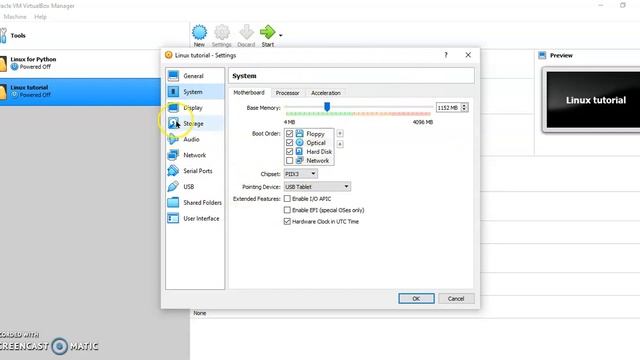
Task: Enable I/O APIC checkbox
Action: pyautogui.click(x=287, y=199)
